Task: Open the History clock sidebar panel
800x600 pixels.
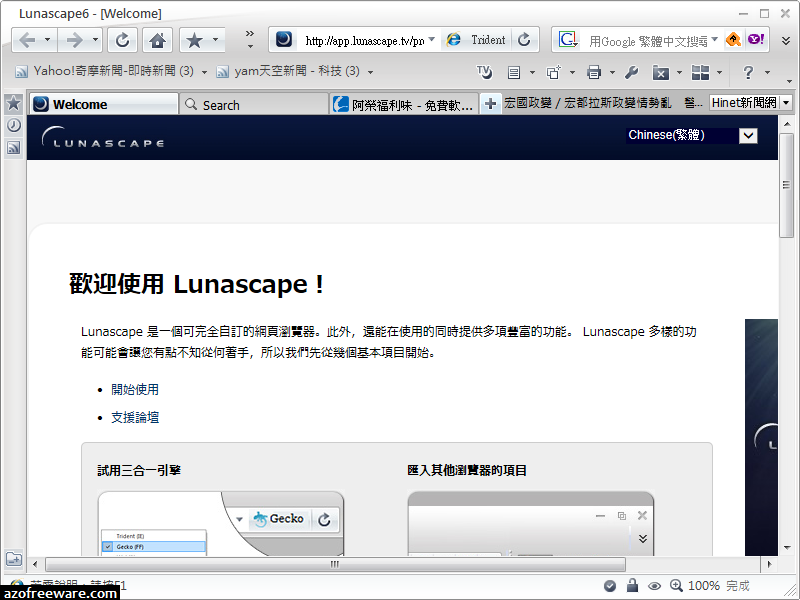Action: coord(14,125)
